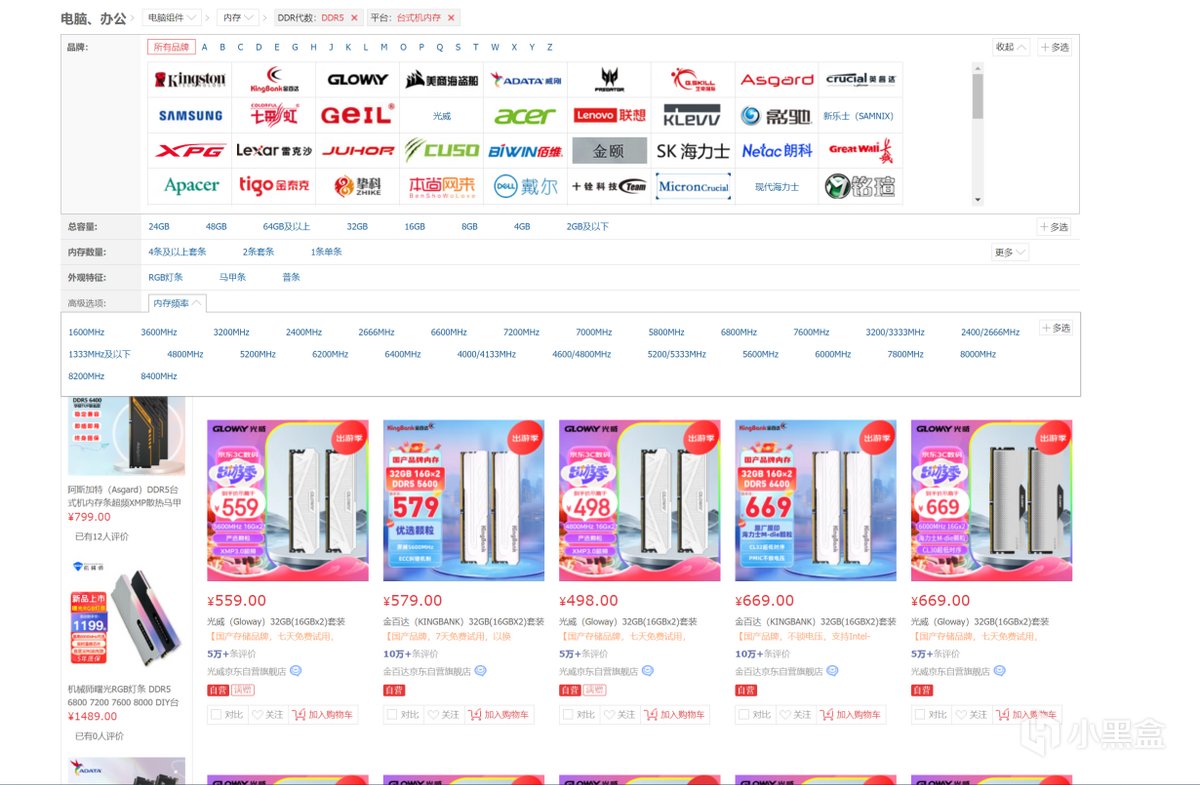Pick the acer brand logo
Image resolution: width=1200 pixels, height=785 pixels.
(526, 116)
